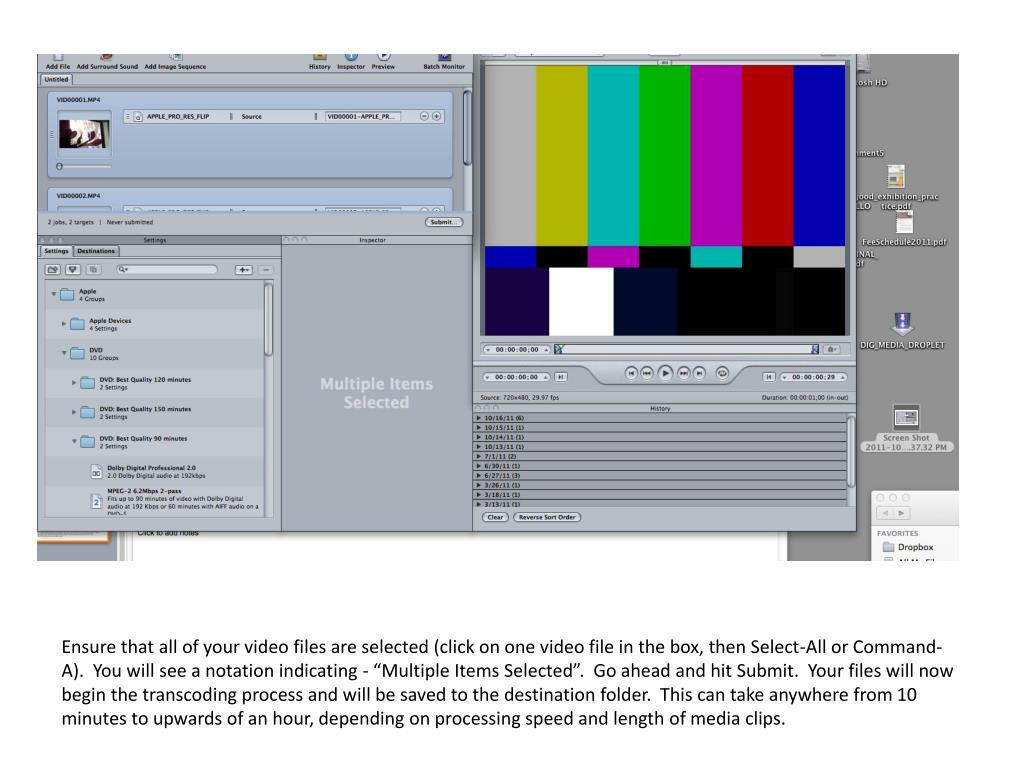Click Clear in the History window

click(495, 517)
